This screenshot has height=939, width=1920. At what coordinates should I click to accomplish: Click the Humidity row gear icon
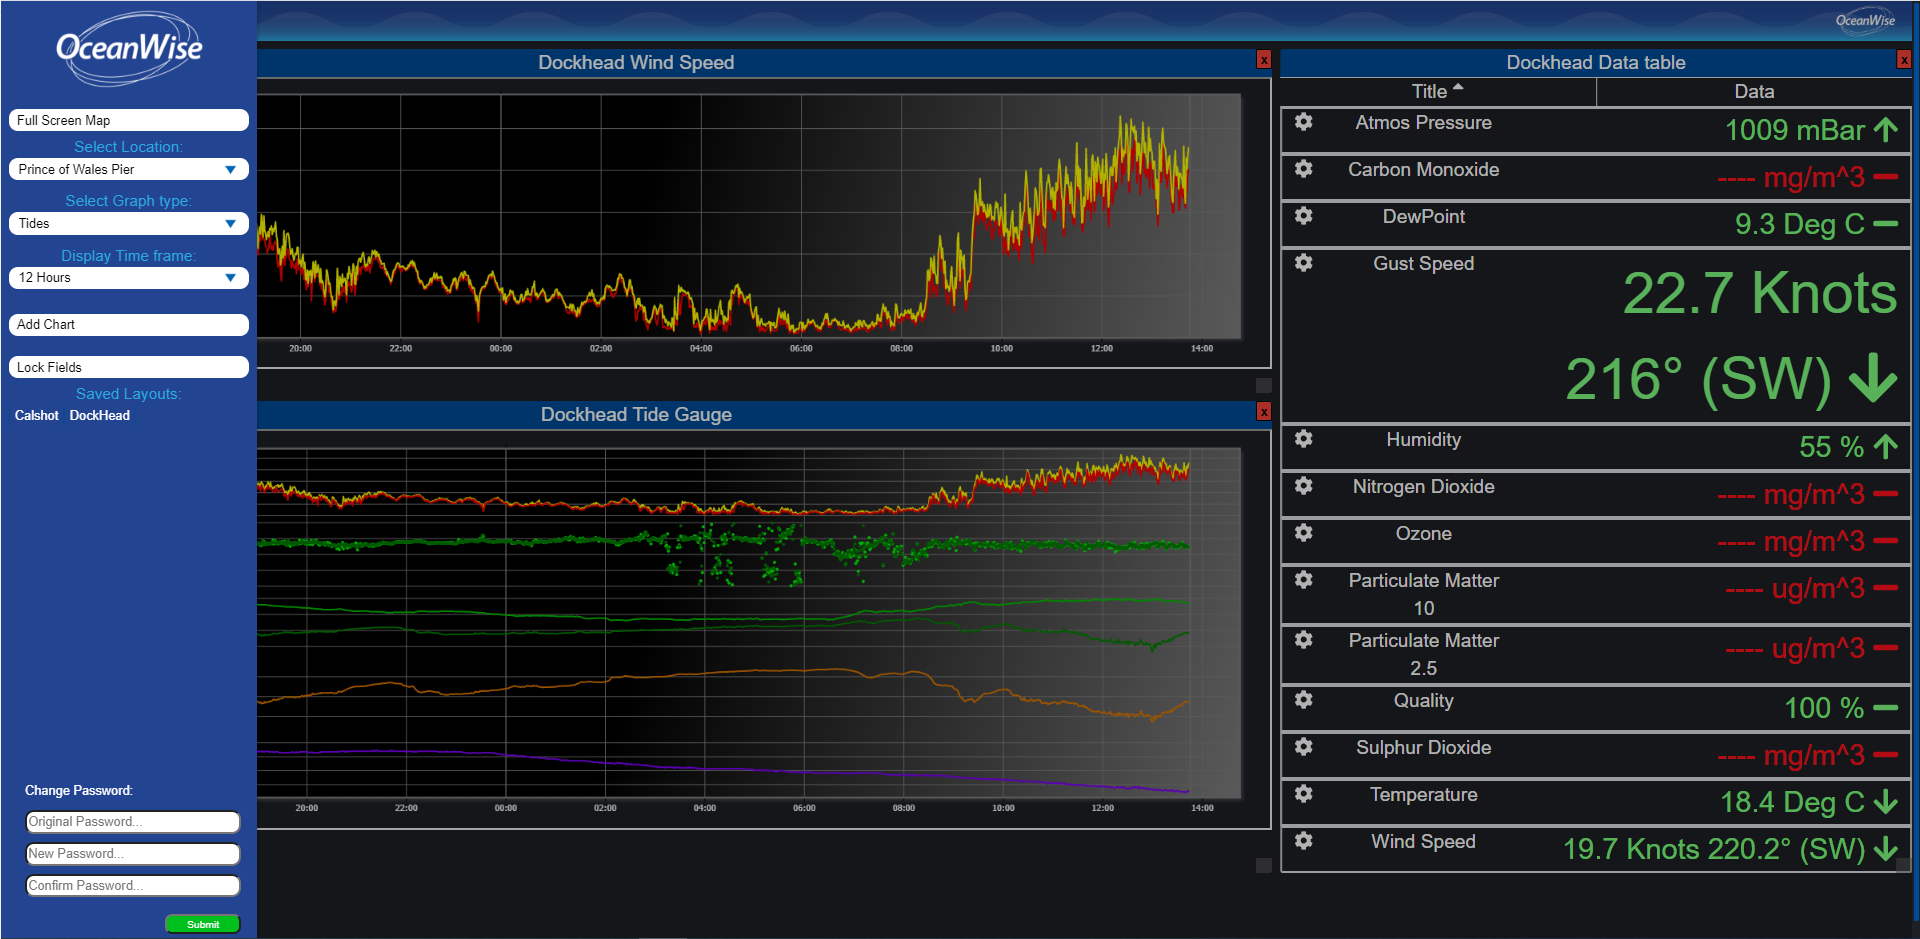click(x=1303, y=439)
